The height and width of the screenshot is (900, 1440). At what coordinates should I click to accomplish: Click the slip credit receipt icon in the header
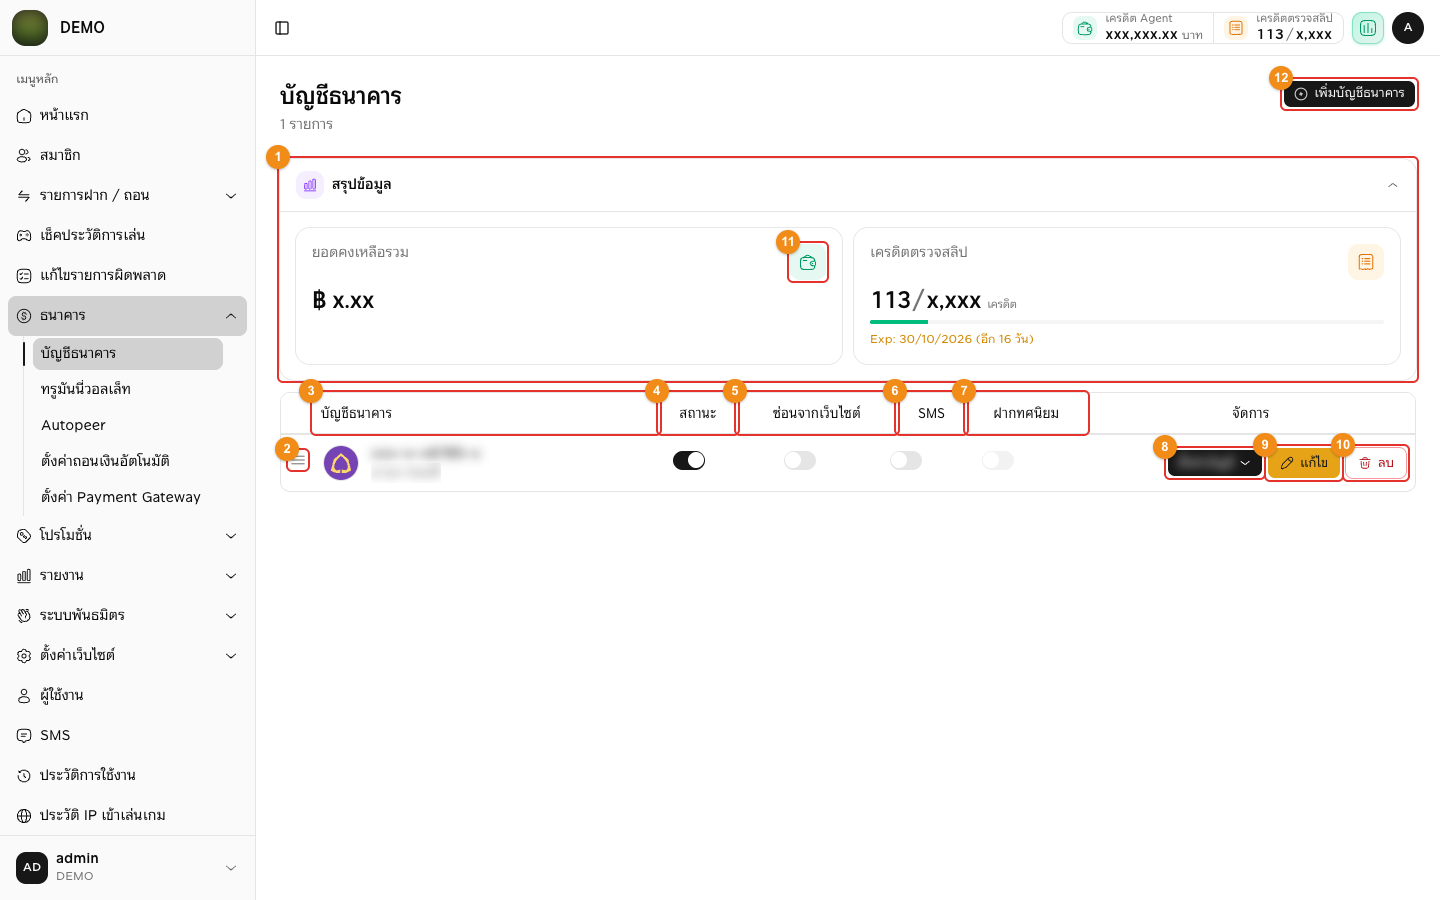tap(1236, 28)
